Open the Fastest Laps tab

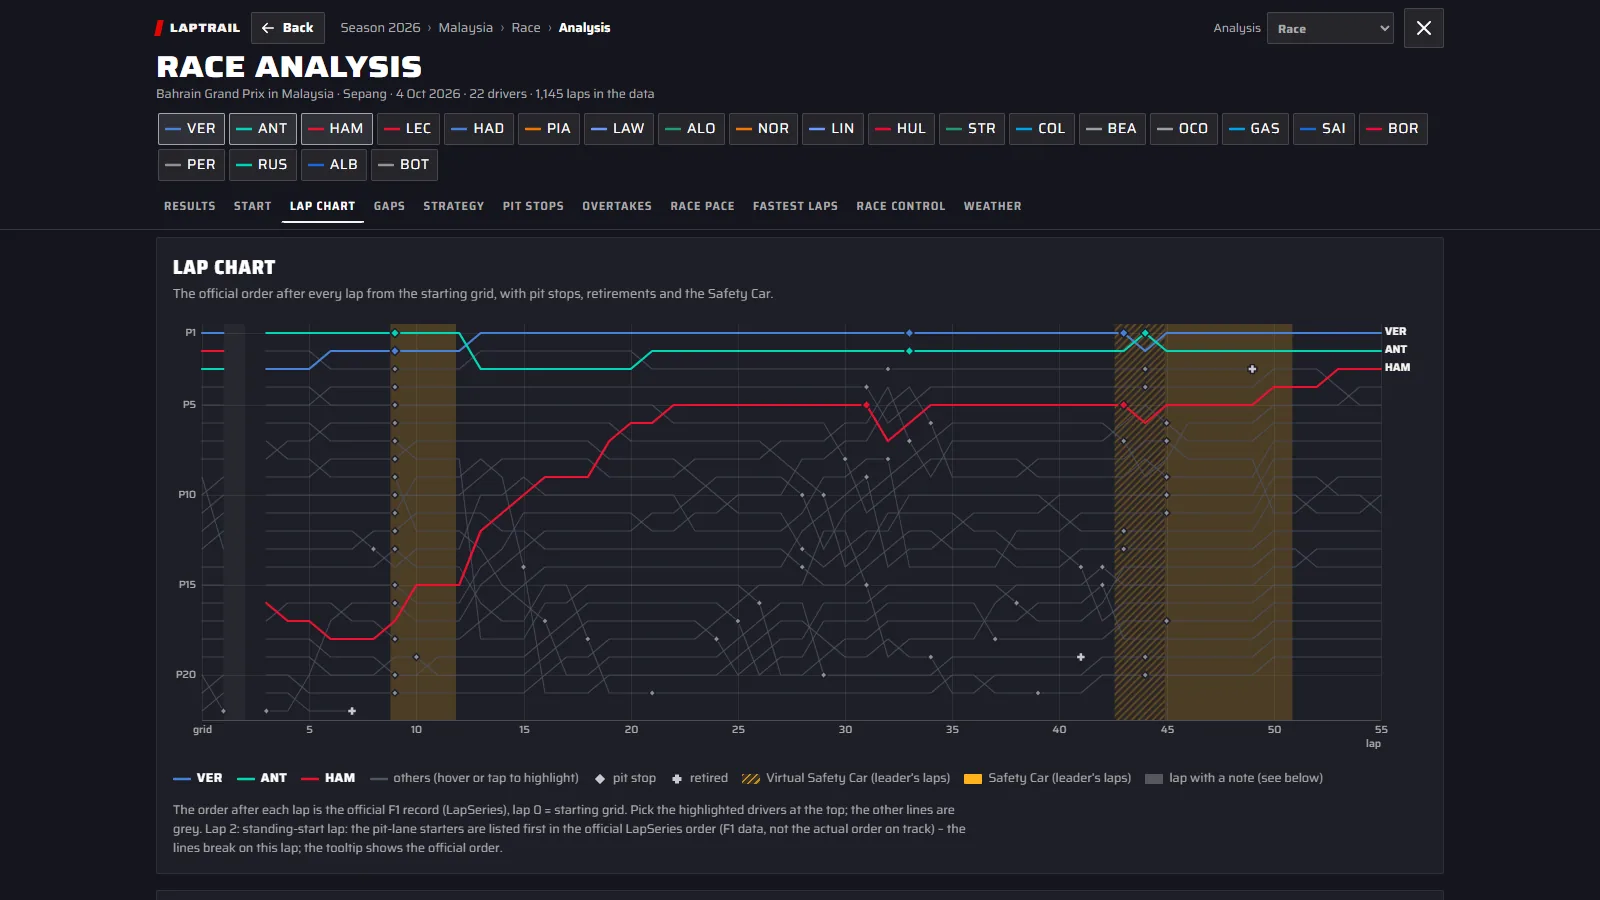click(x=796, y=206)
